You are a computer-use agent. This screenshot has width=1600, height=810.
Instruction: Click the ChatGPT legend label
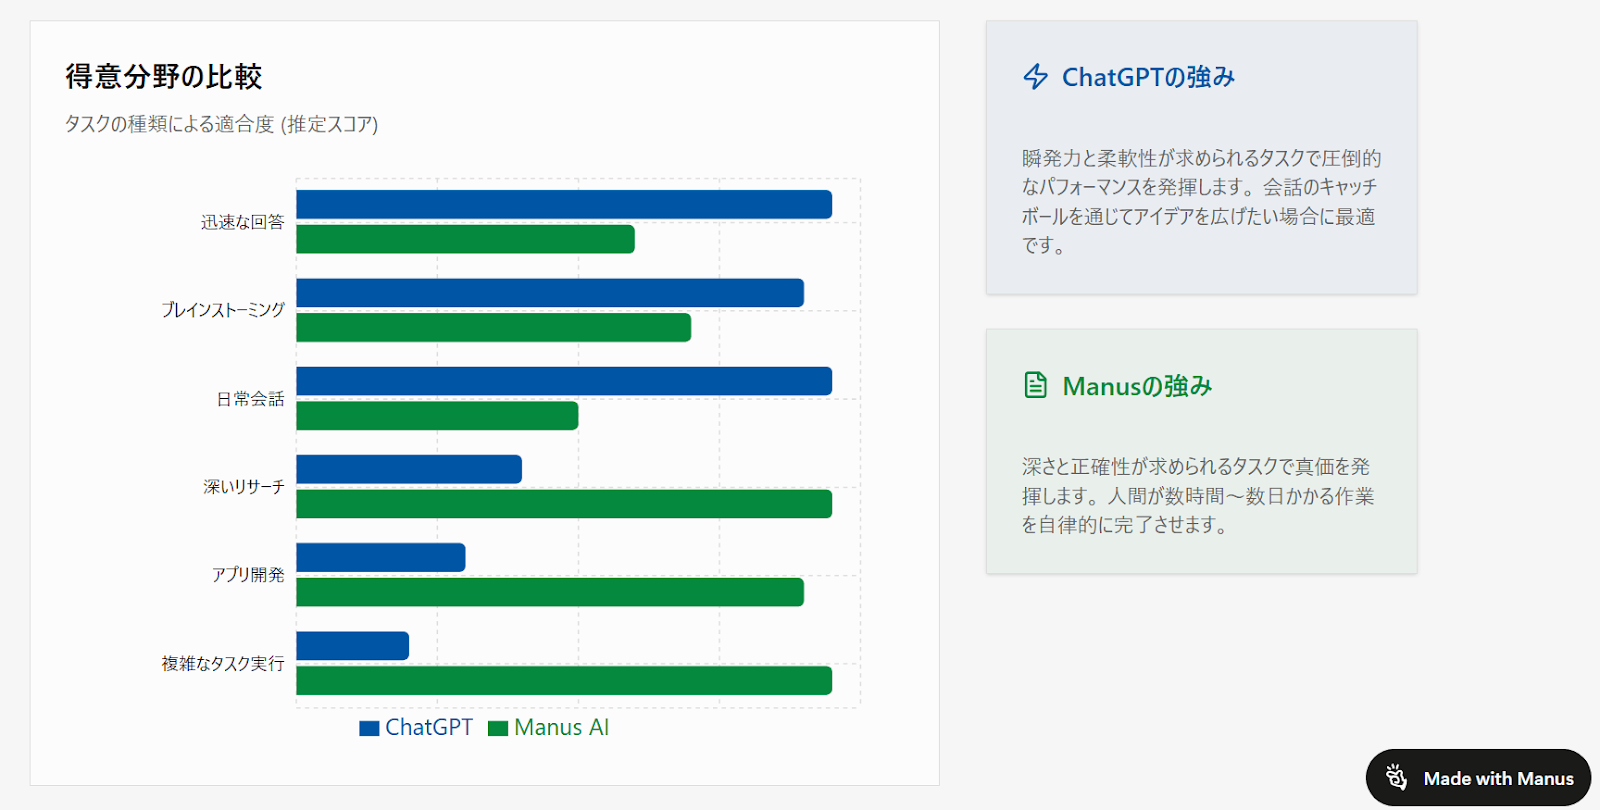(429, 727)
